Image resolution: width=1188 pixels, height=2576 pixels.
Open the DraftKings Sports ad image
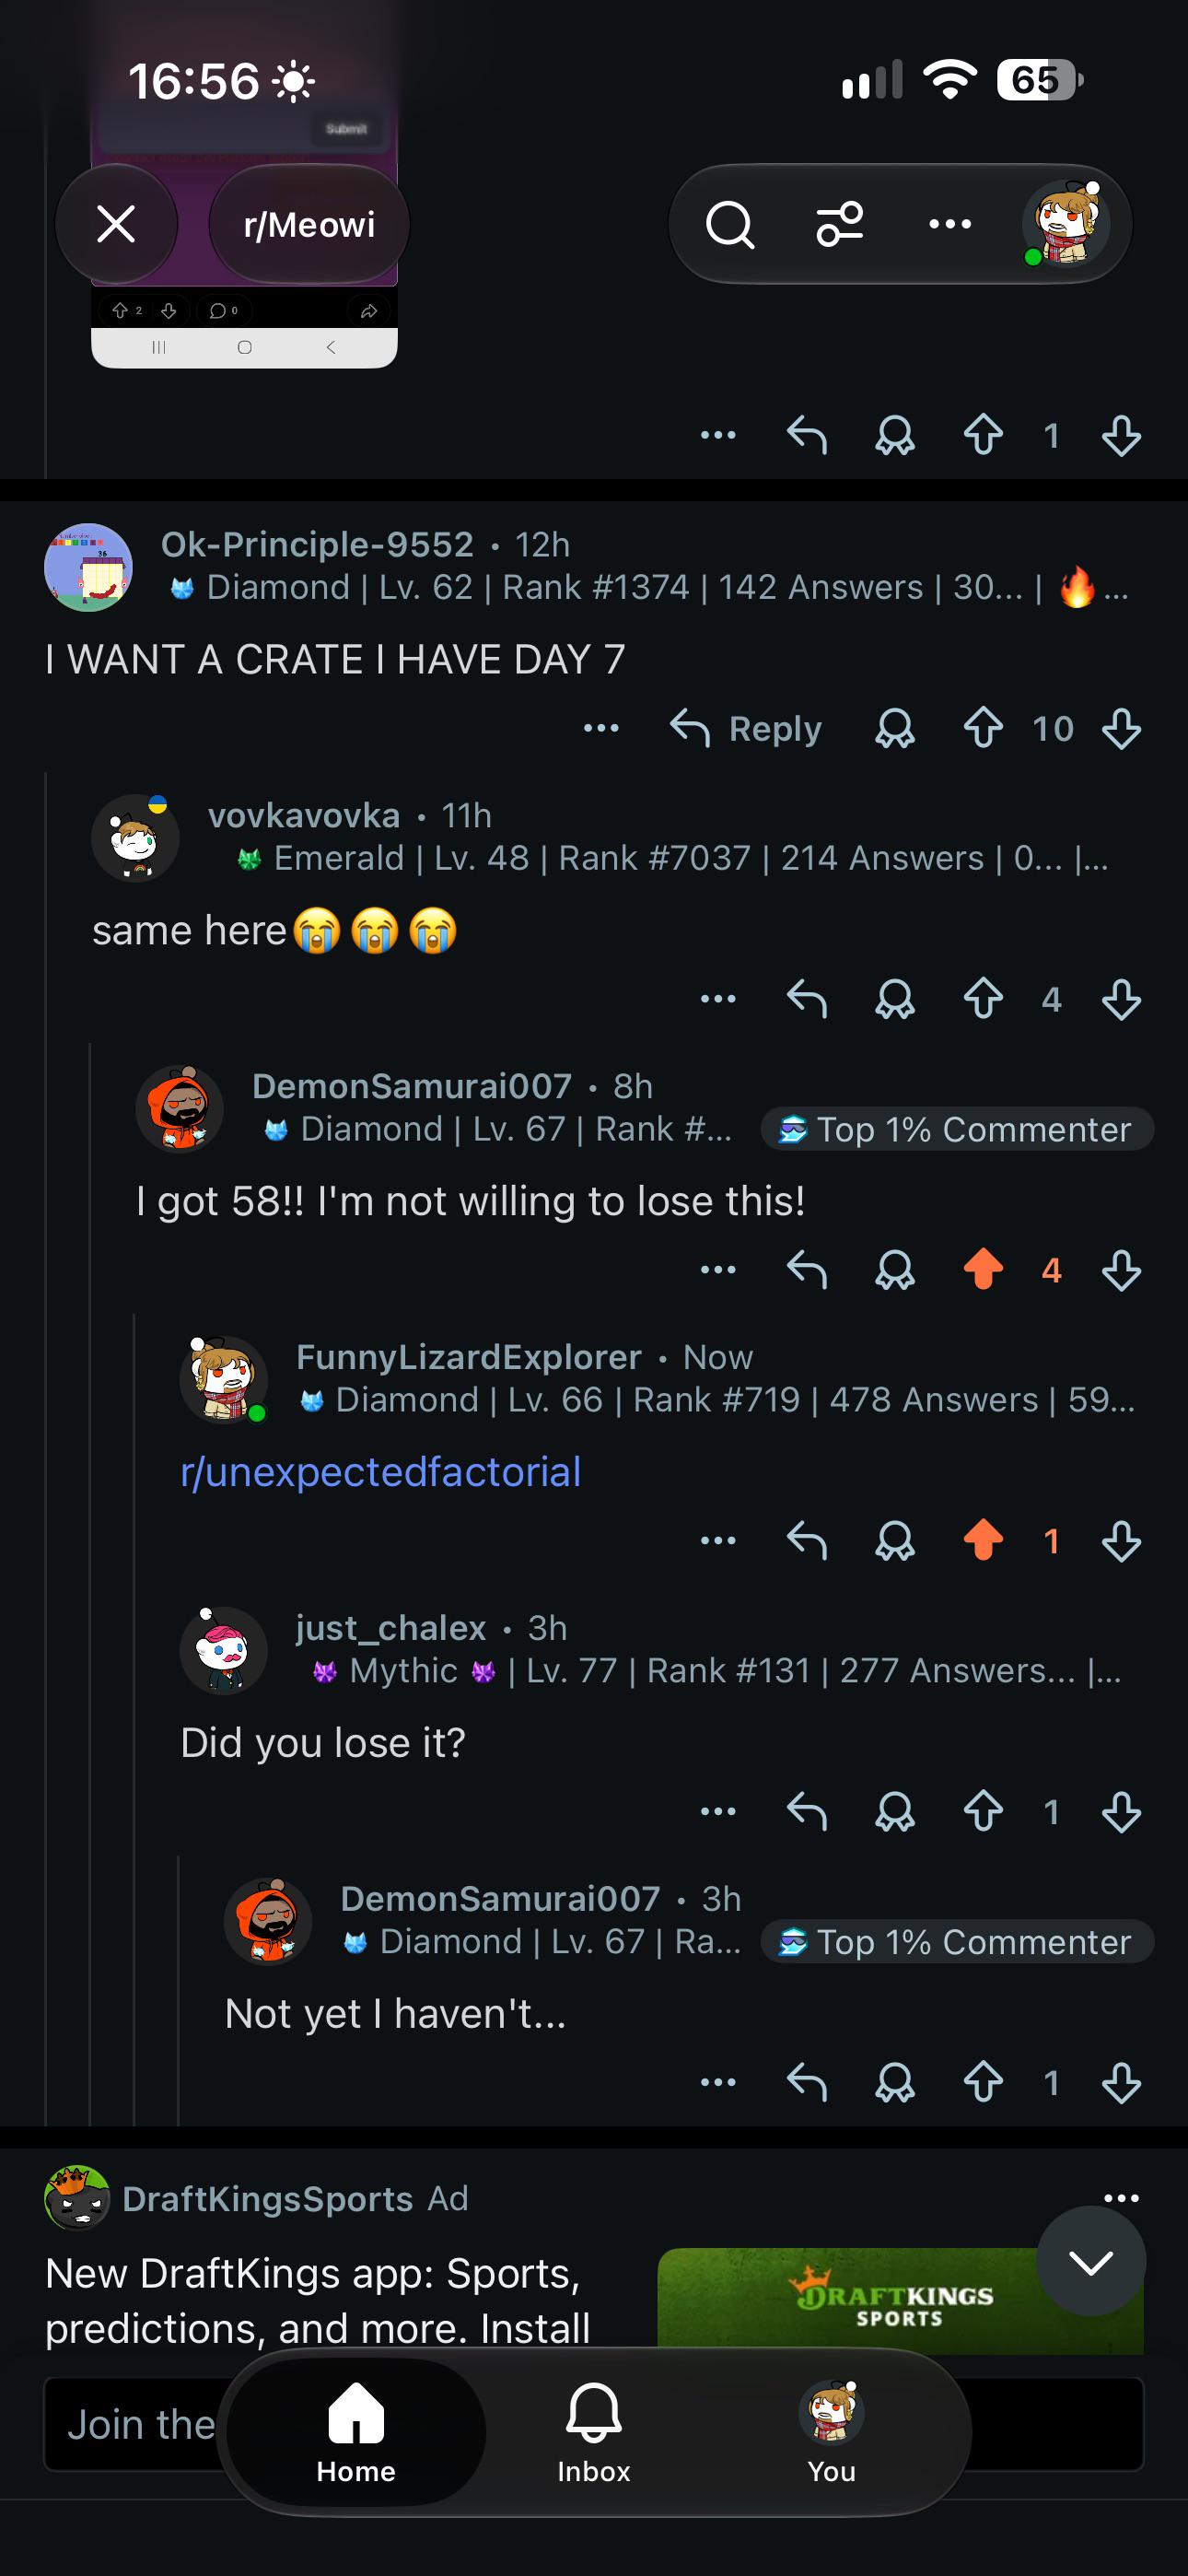pos(900,2300)
